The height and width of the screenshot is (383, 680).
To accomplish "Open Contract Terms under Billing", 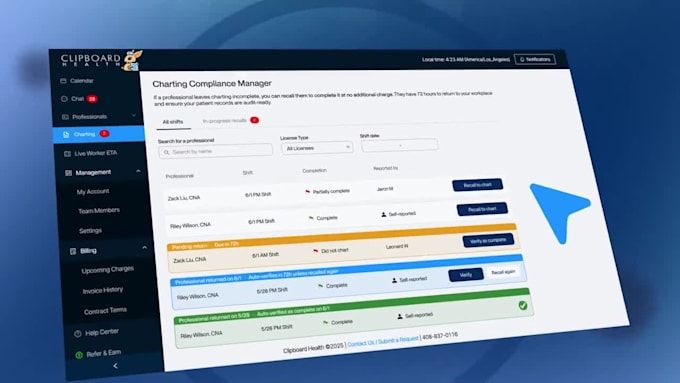I will pos(105,311).
